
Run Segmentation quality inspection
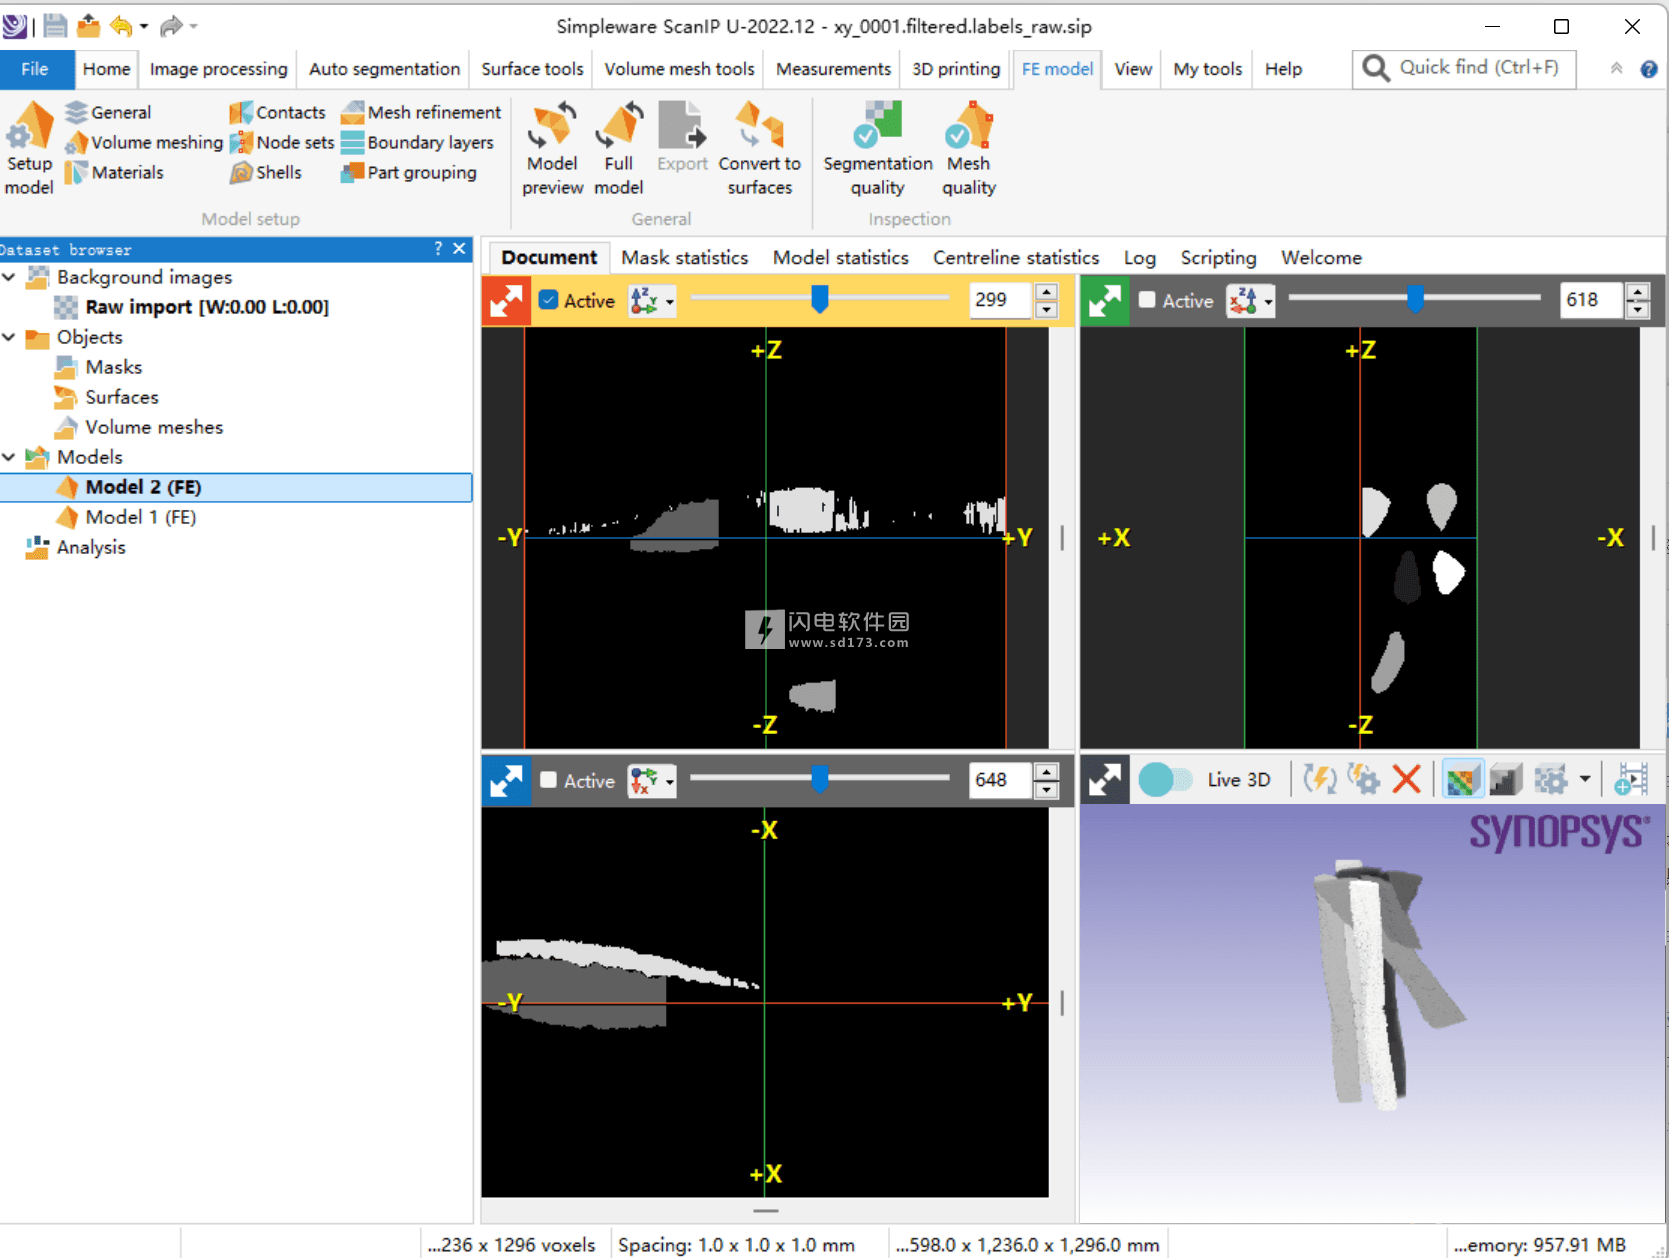[878, 148]
